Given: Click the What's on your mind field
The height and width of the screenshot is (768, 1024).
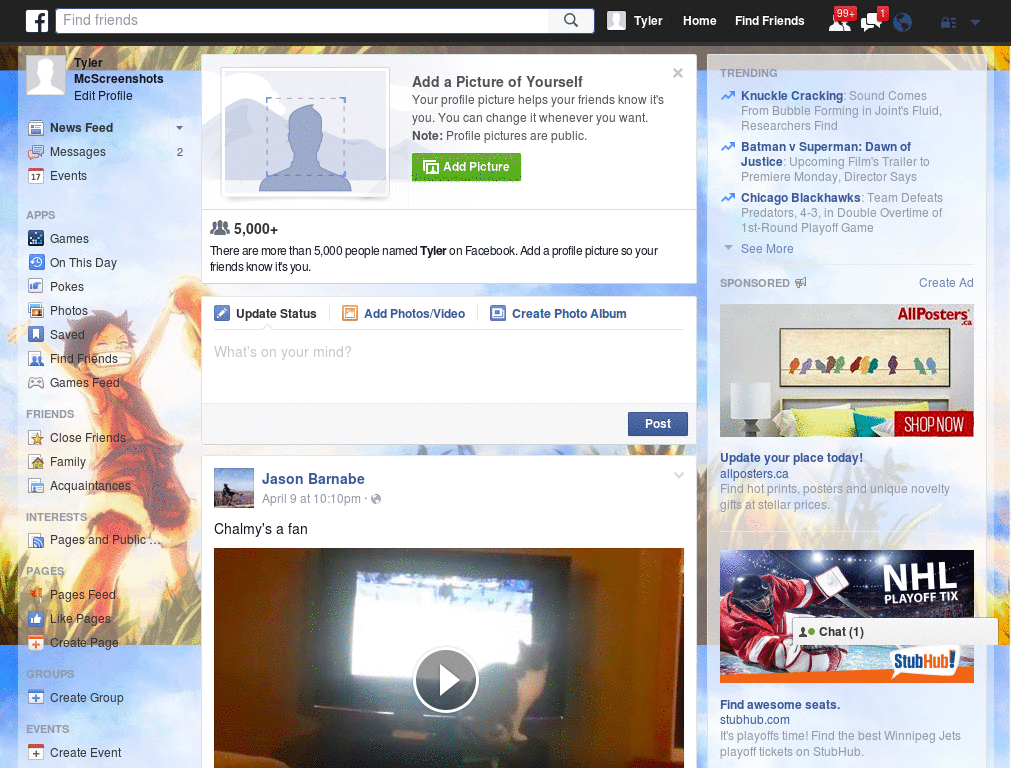Looking at the screenshot, I should [448, 353].
